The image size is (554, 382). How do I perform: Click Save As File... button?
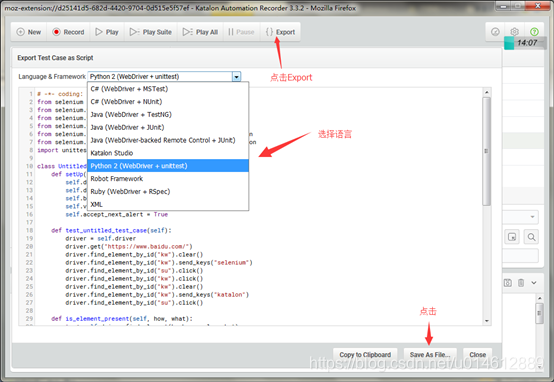(430, 354)
